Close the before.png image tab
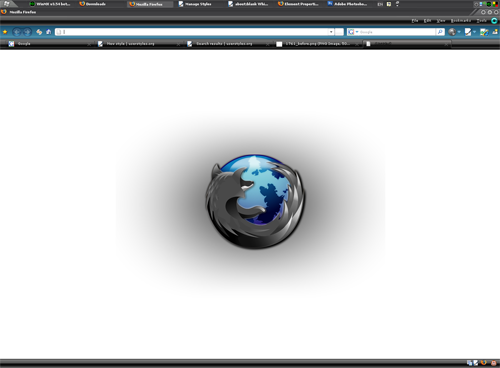The width and height of the screenshot is (500, 368). point(357,44)
